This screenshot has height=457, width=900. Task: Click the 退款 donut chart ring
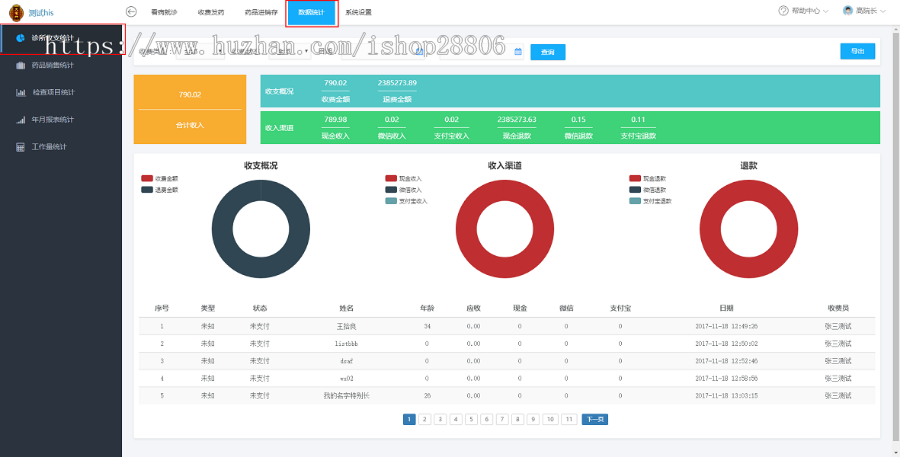(x=710, y=229)
